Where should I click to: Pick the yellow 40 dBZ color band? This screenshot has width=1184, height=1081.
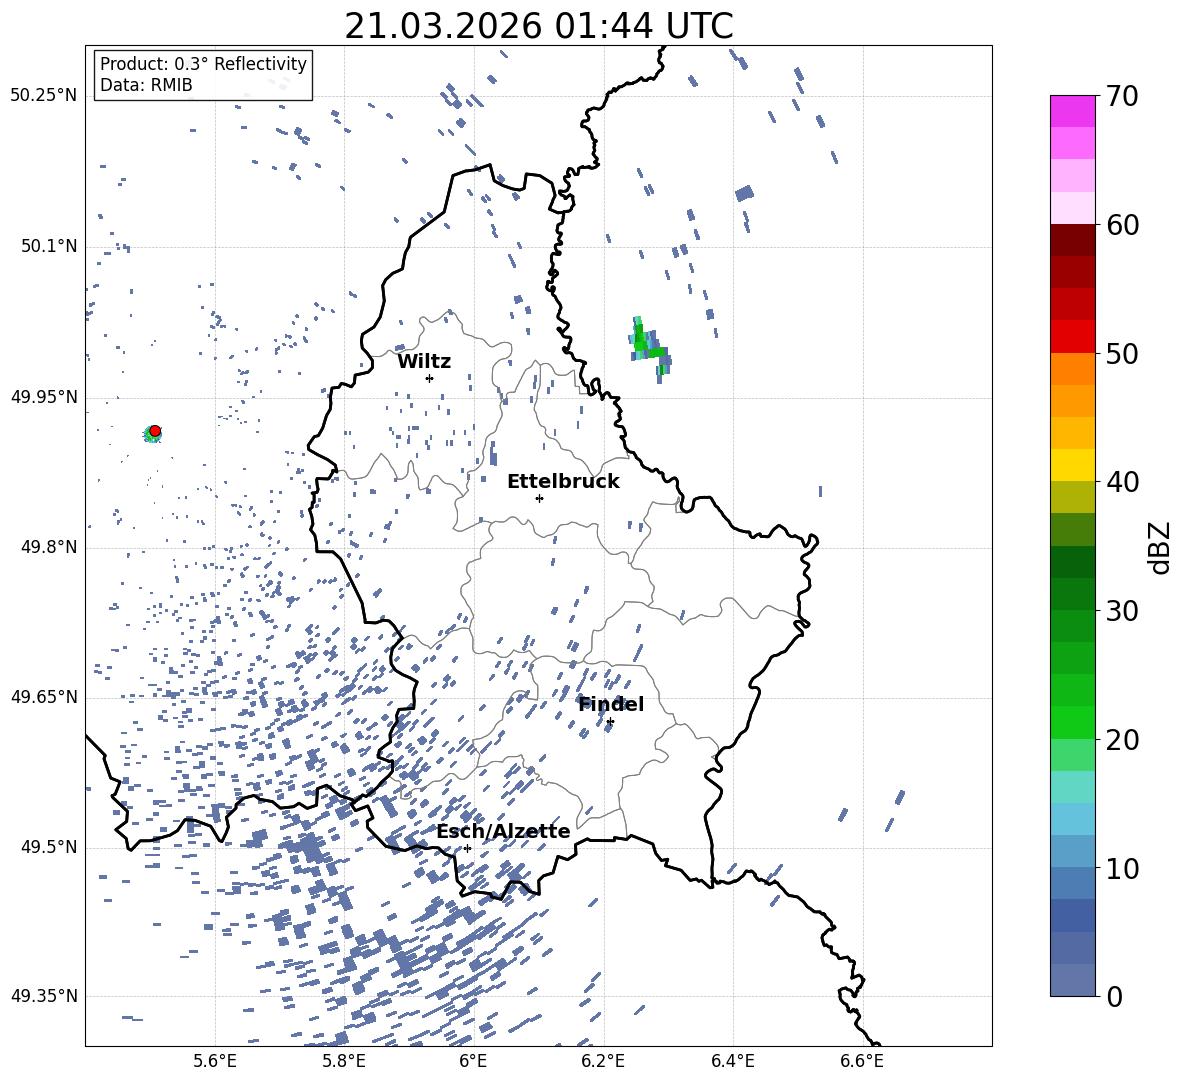pyautogui.click(x=1072, y=465)
